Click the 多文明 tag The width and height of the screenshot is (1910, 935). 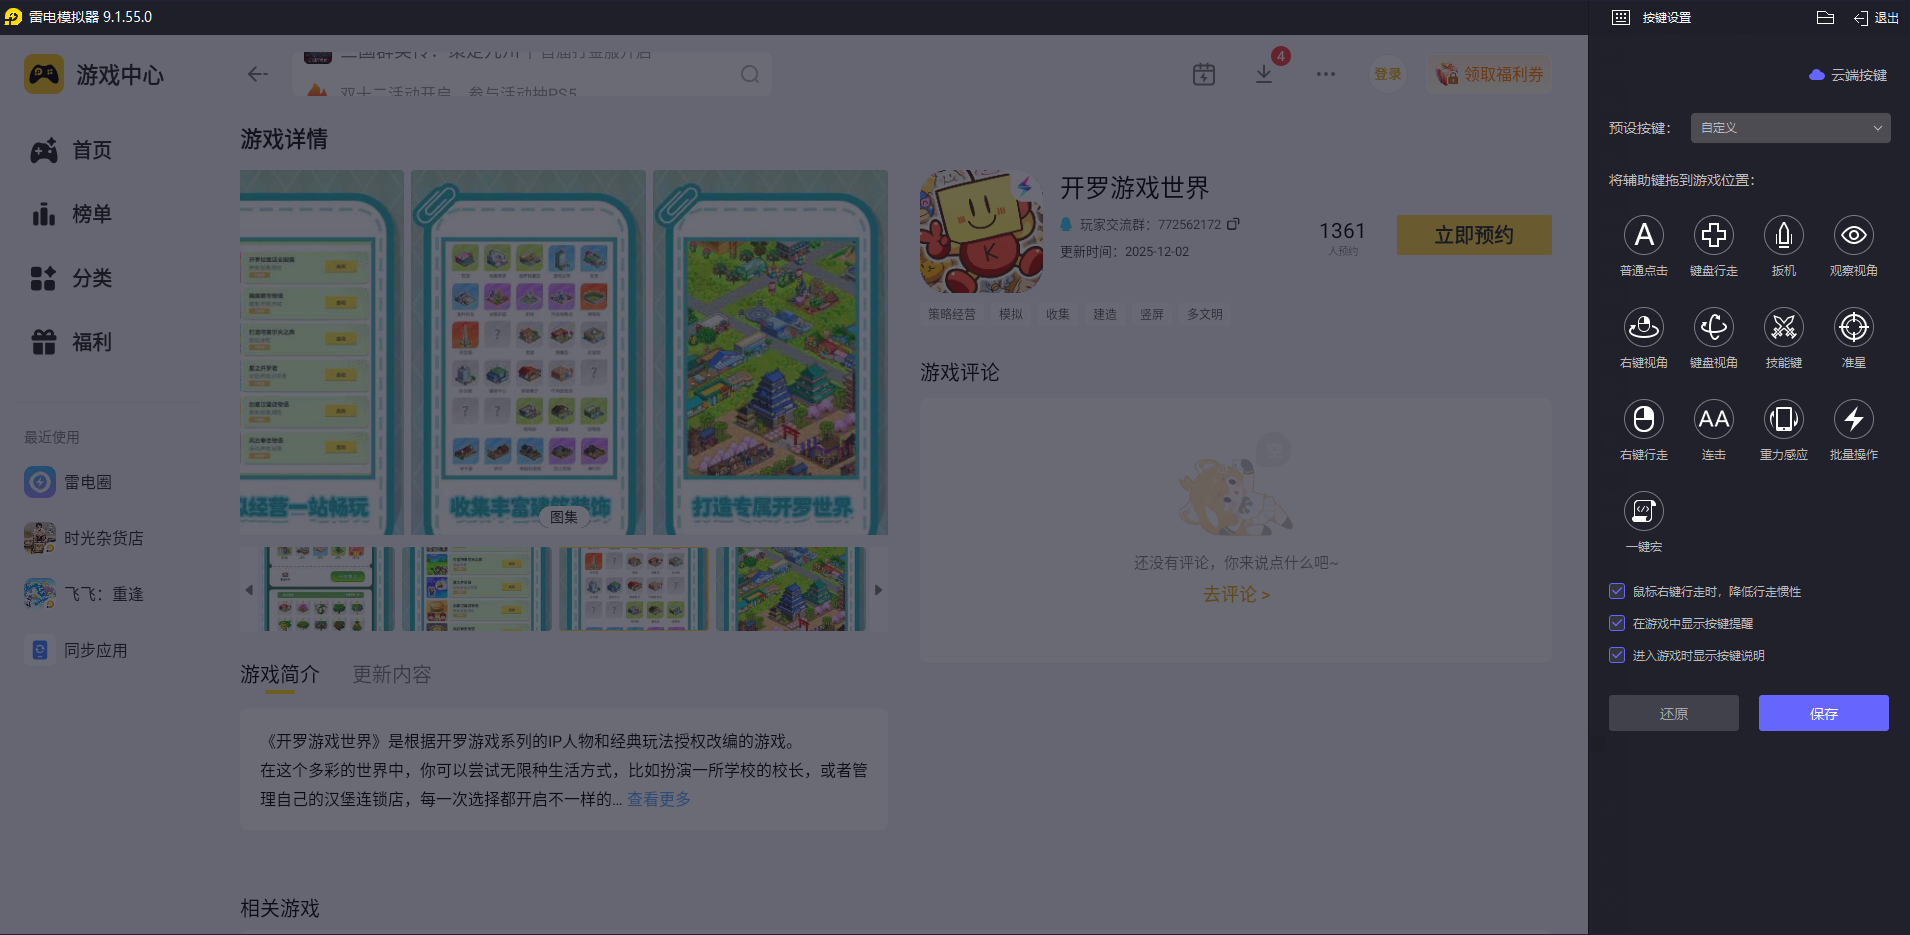(x=1205, y=314)
